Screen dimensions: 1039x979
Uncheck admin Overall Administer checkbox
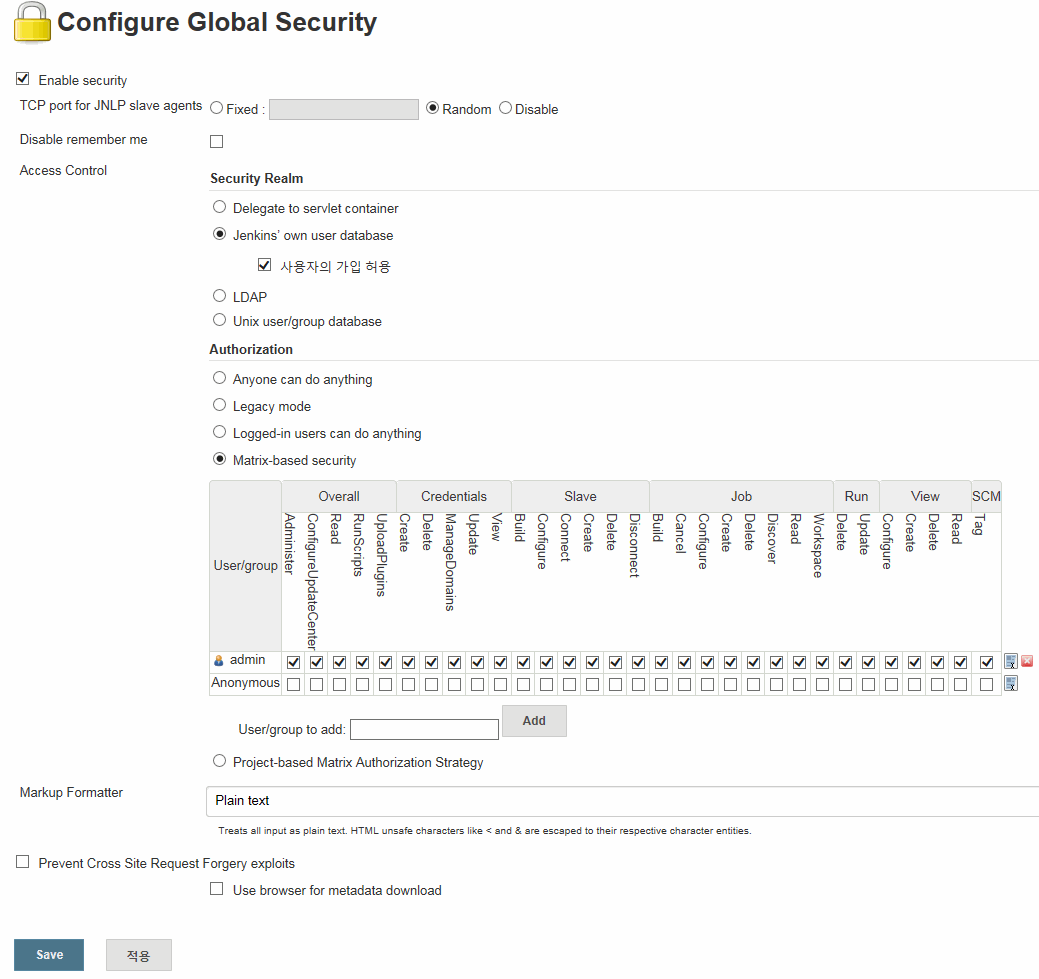pos(294,662)
